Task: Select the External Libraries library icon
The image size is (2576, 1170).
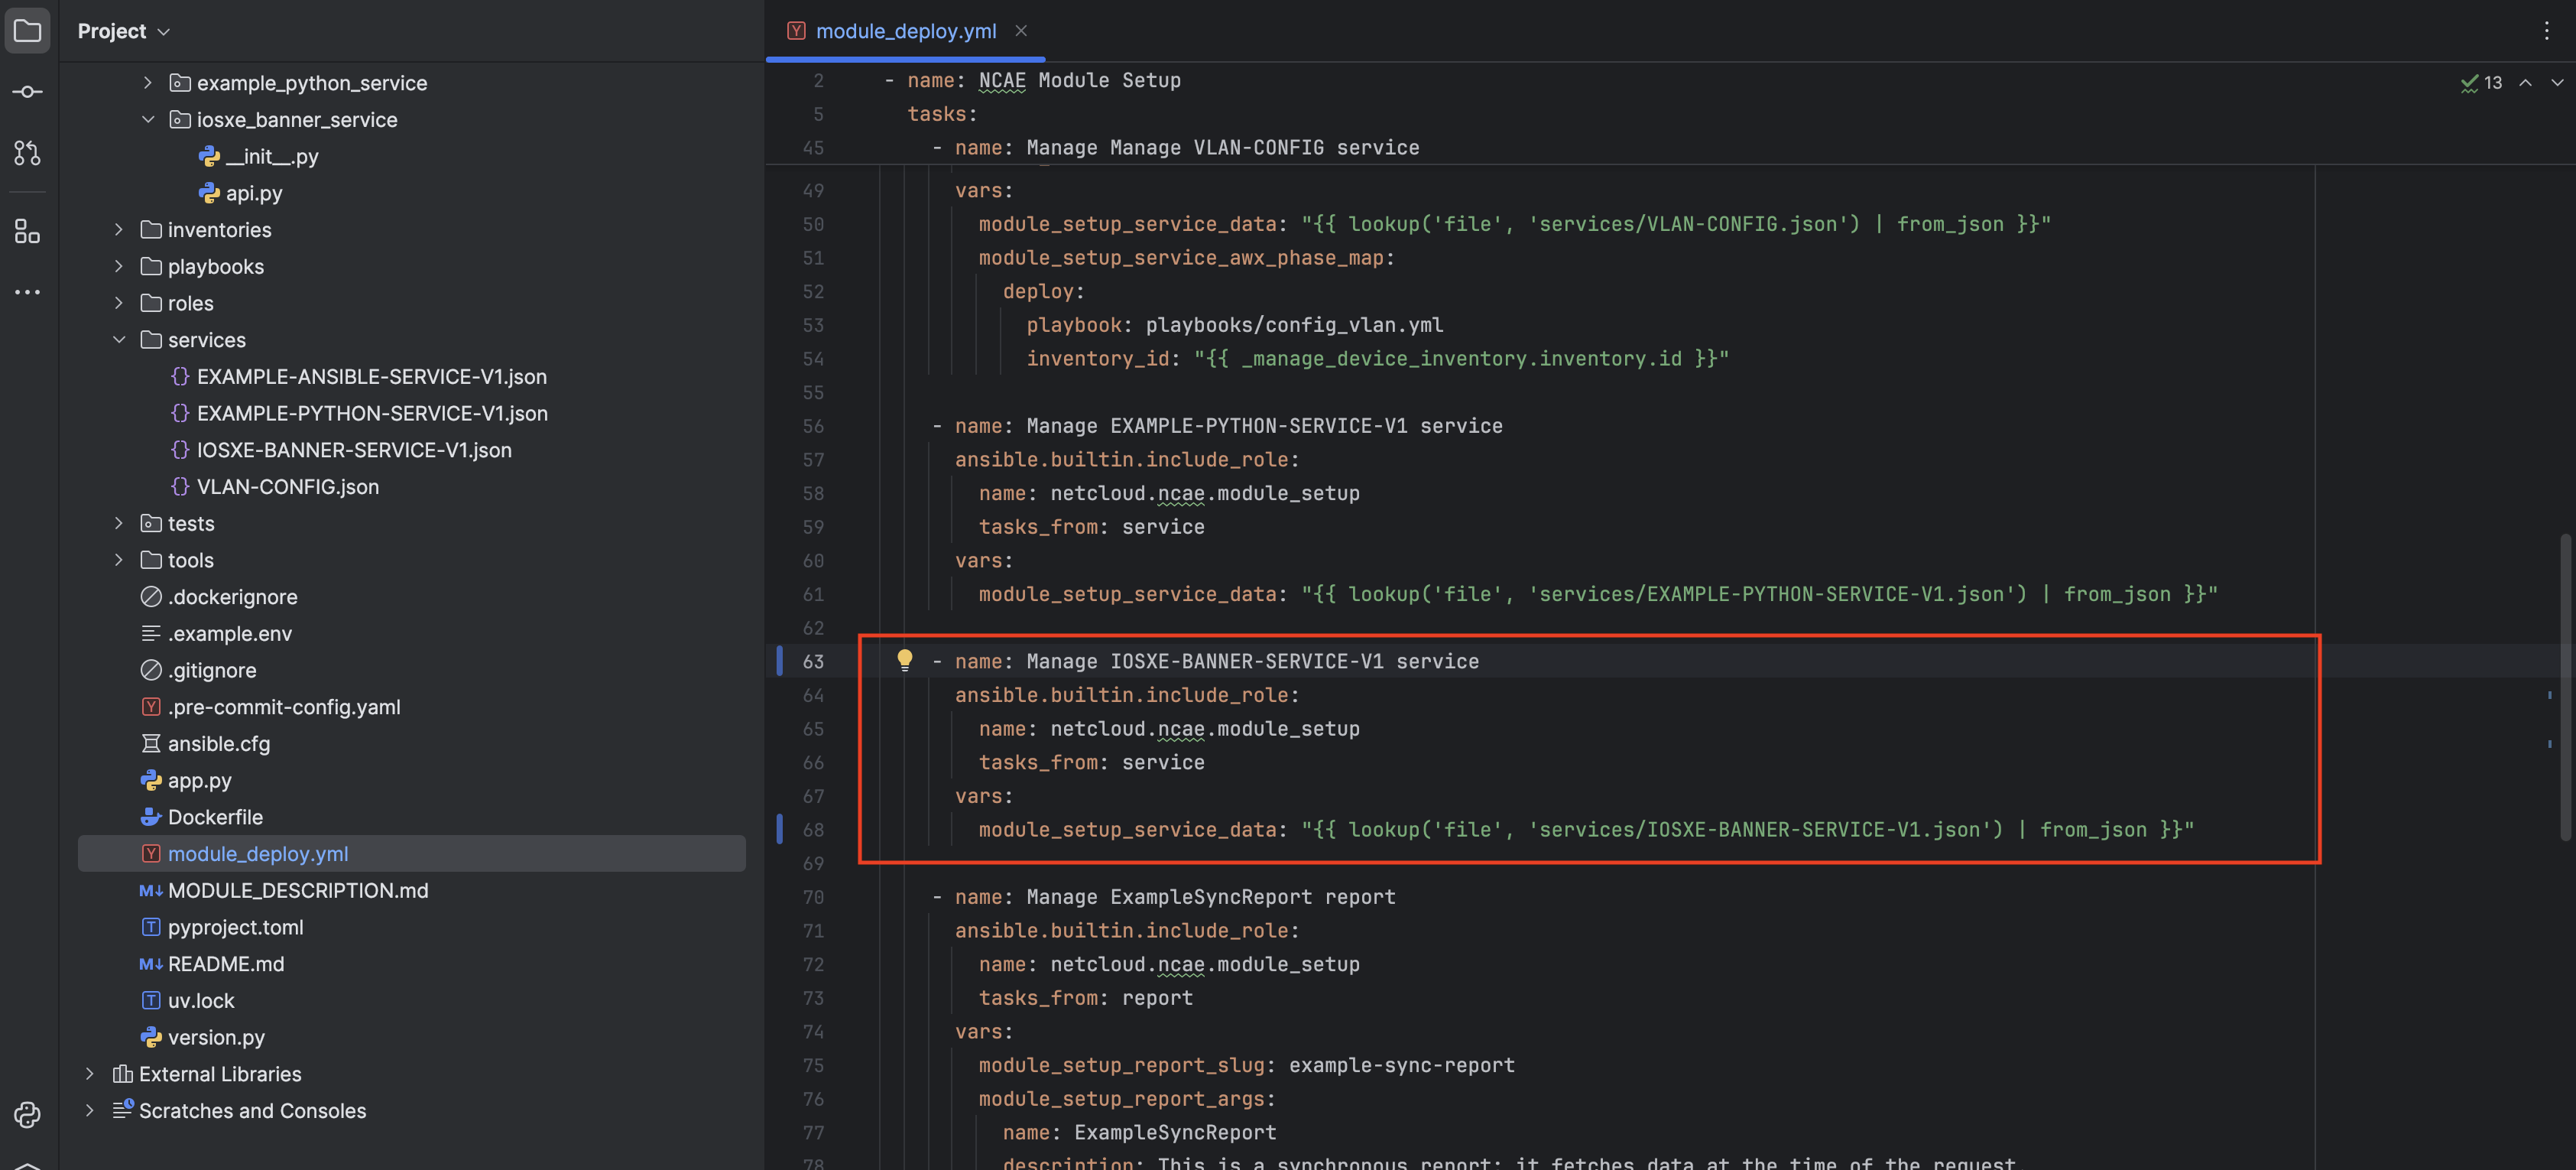Action: (122, 1074)
